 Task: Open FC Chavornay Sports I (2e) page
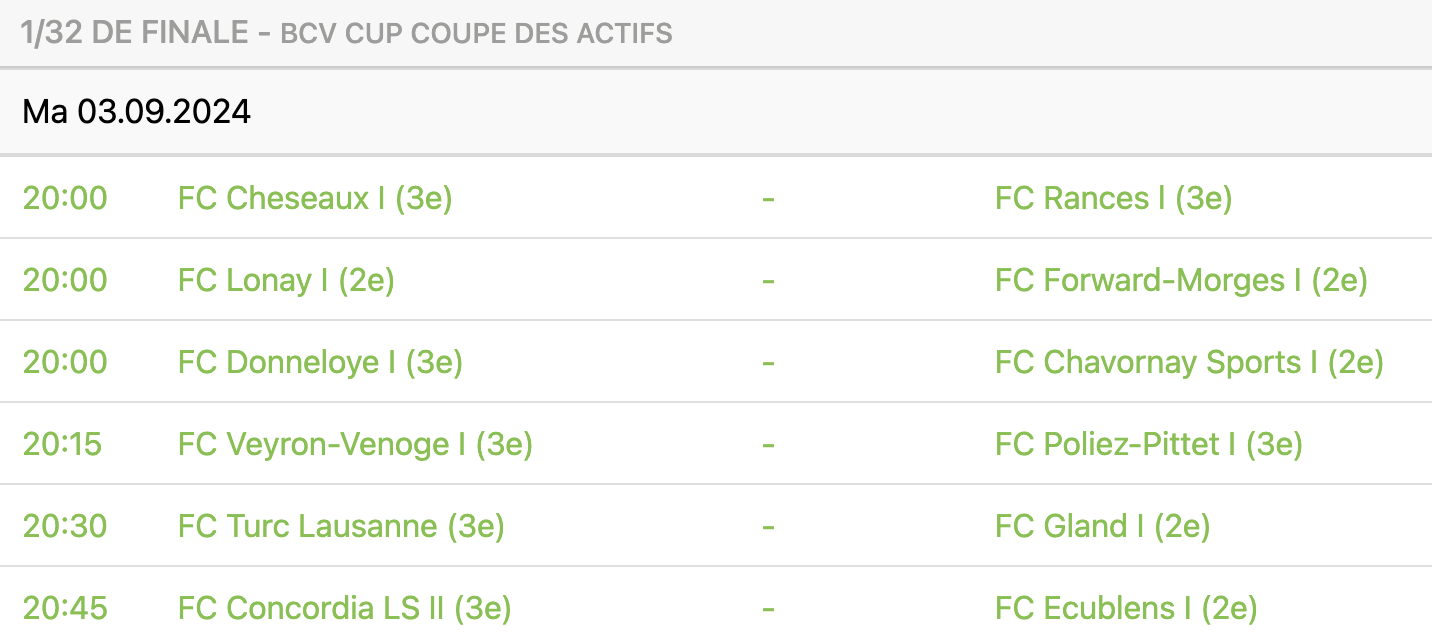pyautogui.click(x=1189, y=362)
